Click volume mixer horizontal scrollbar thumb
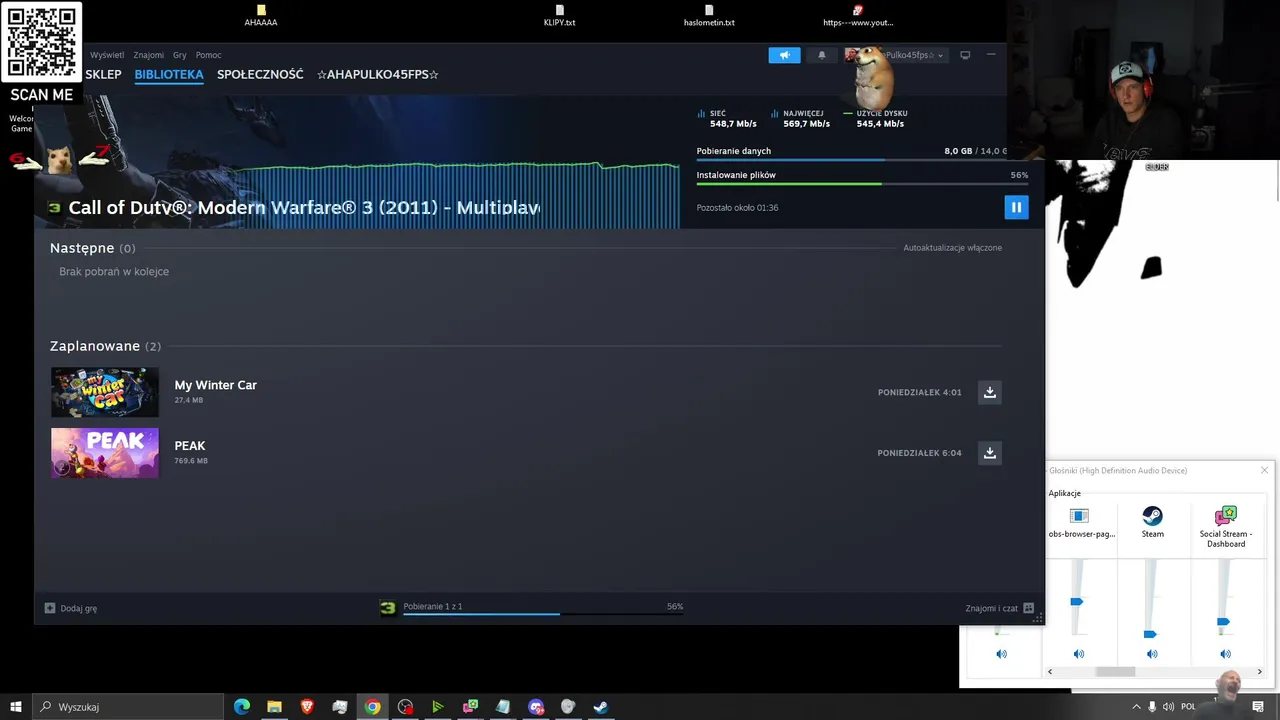1280x720 pixels. (x=1115, y=672)
